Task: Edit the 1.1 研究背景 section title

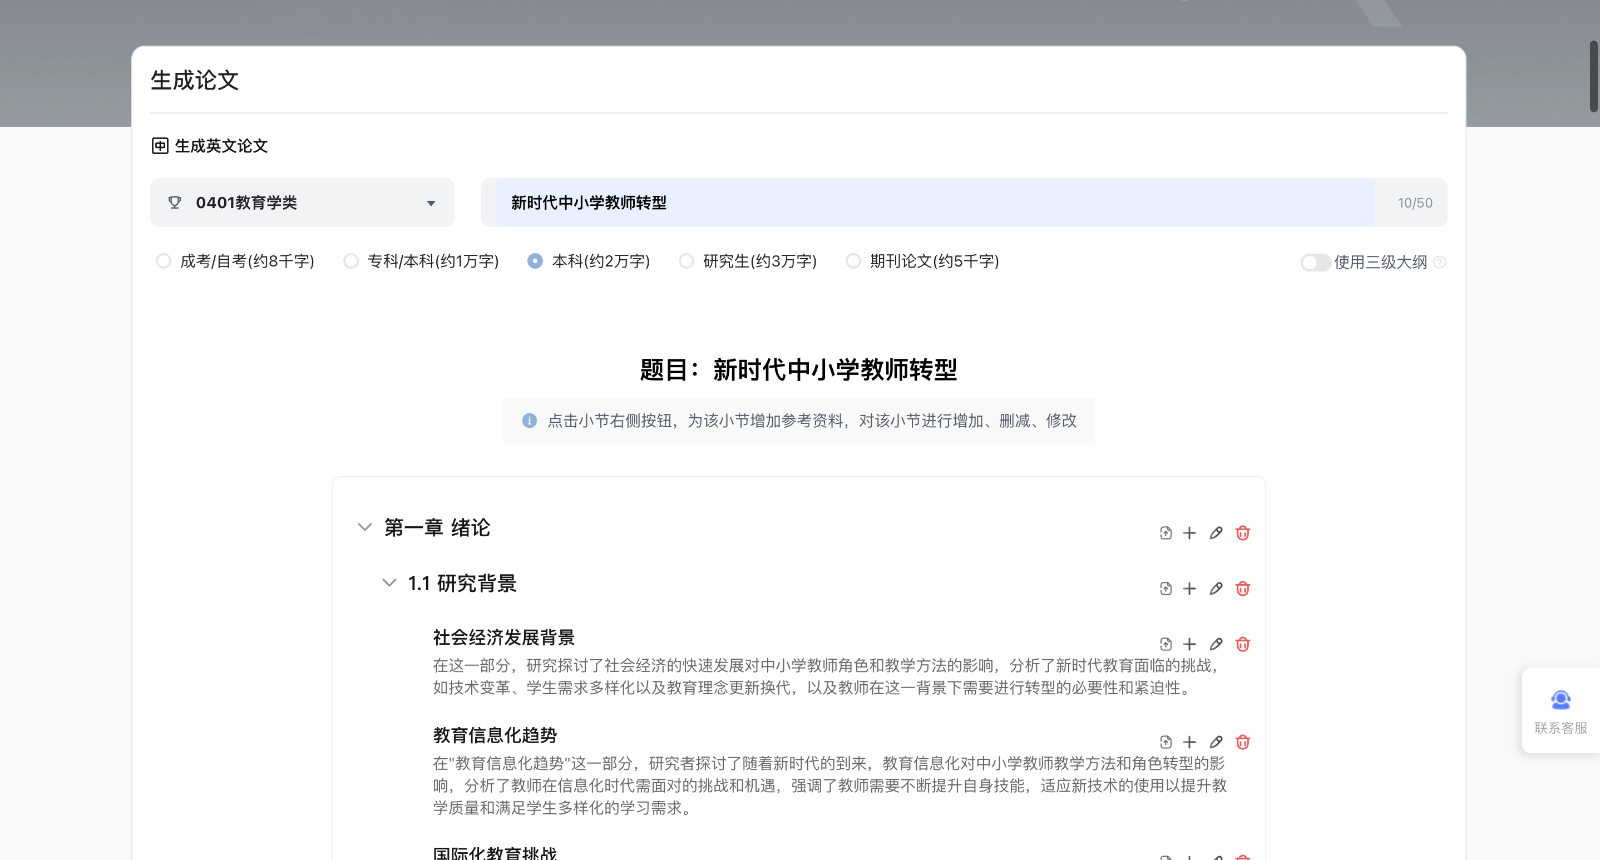Action: tap(1216, 589)
